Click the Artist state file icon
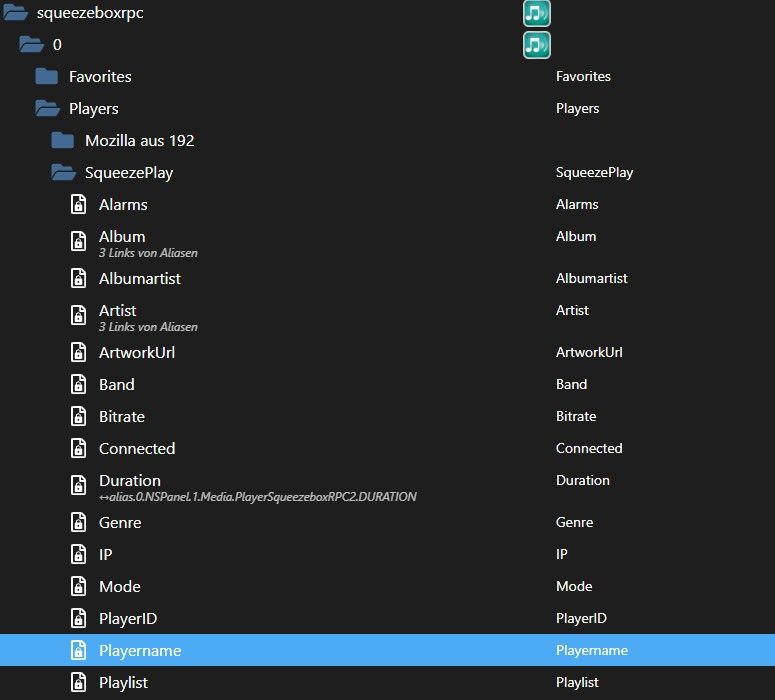The image size is (775, 700). coord(79,315)
